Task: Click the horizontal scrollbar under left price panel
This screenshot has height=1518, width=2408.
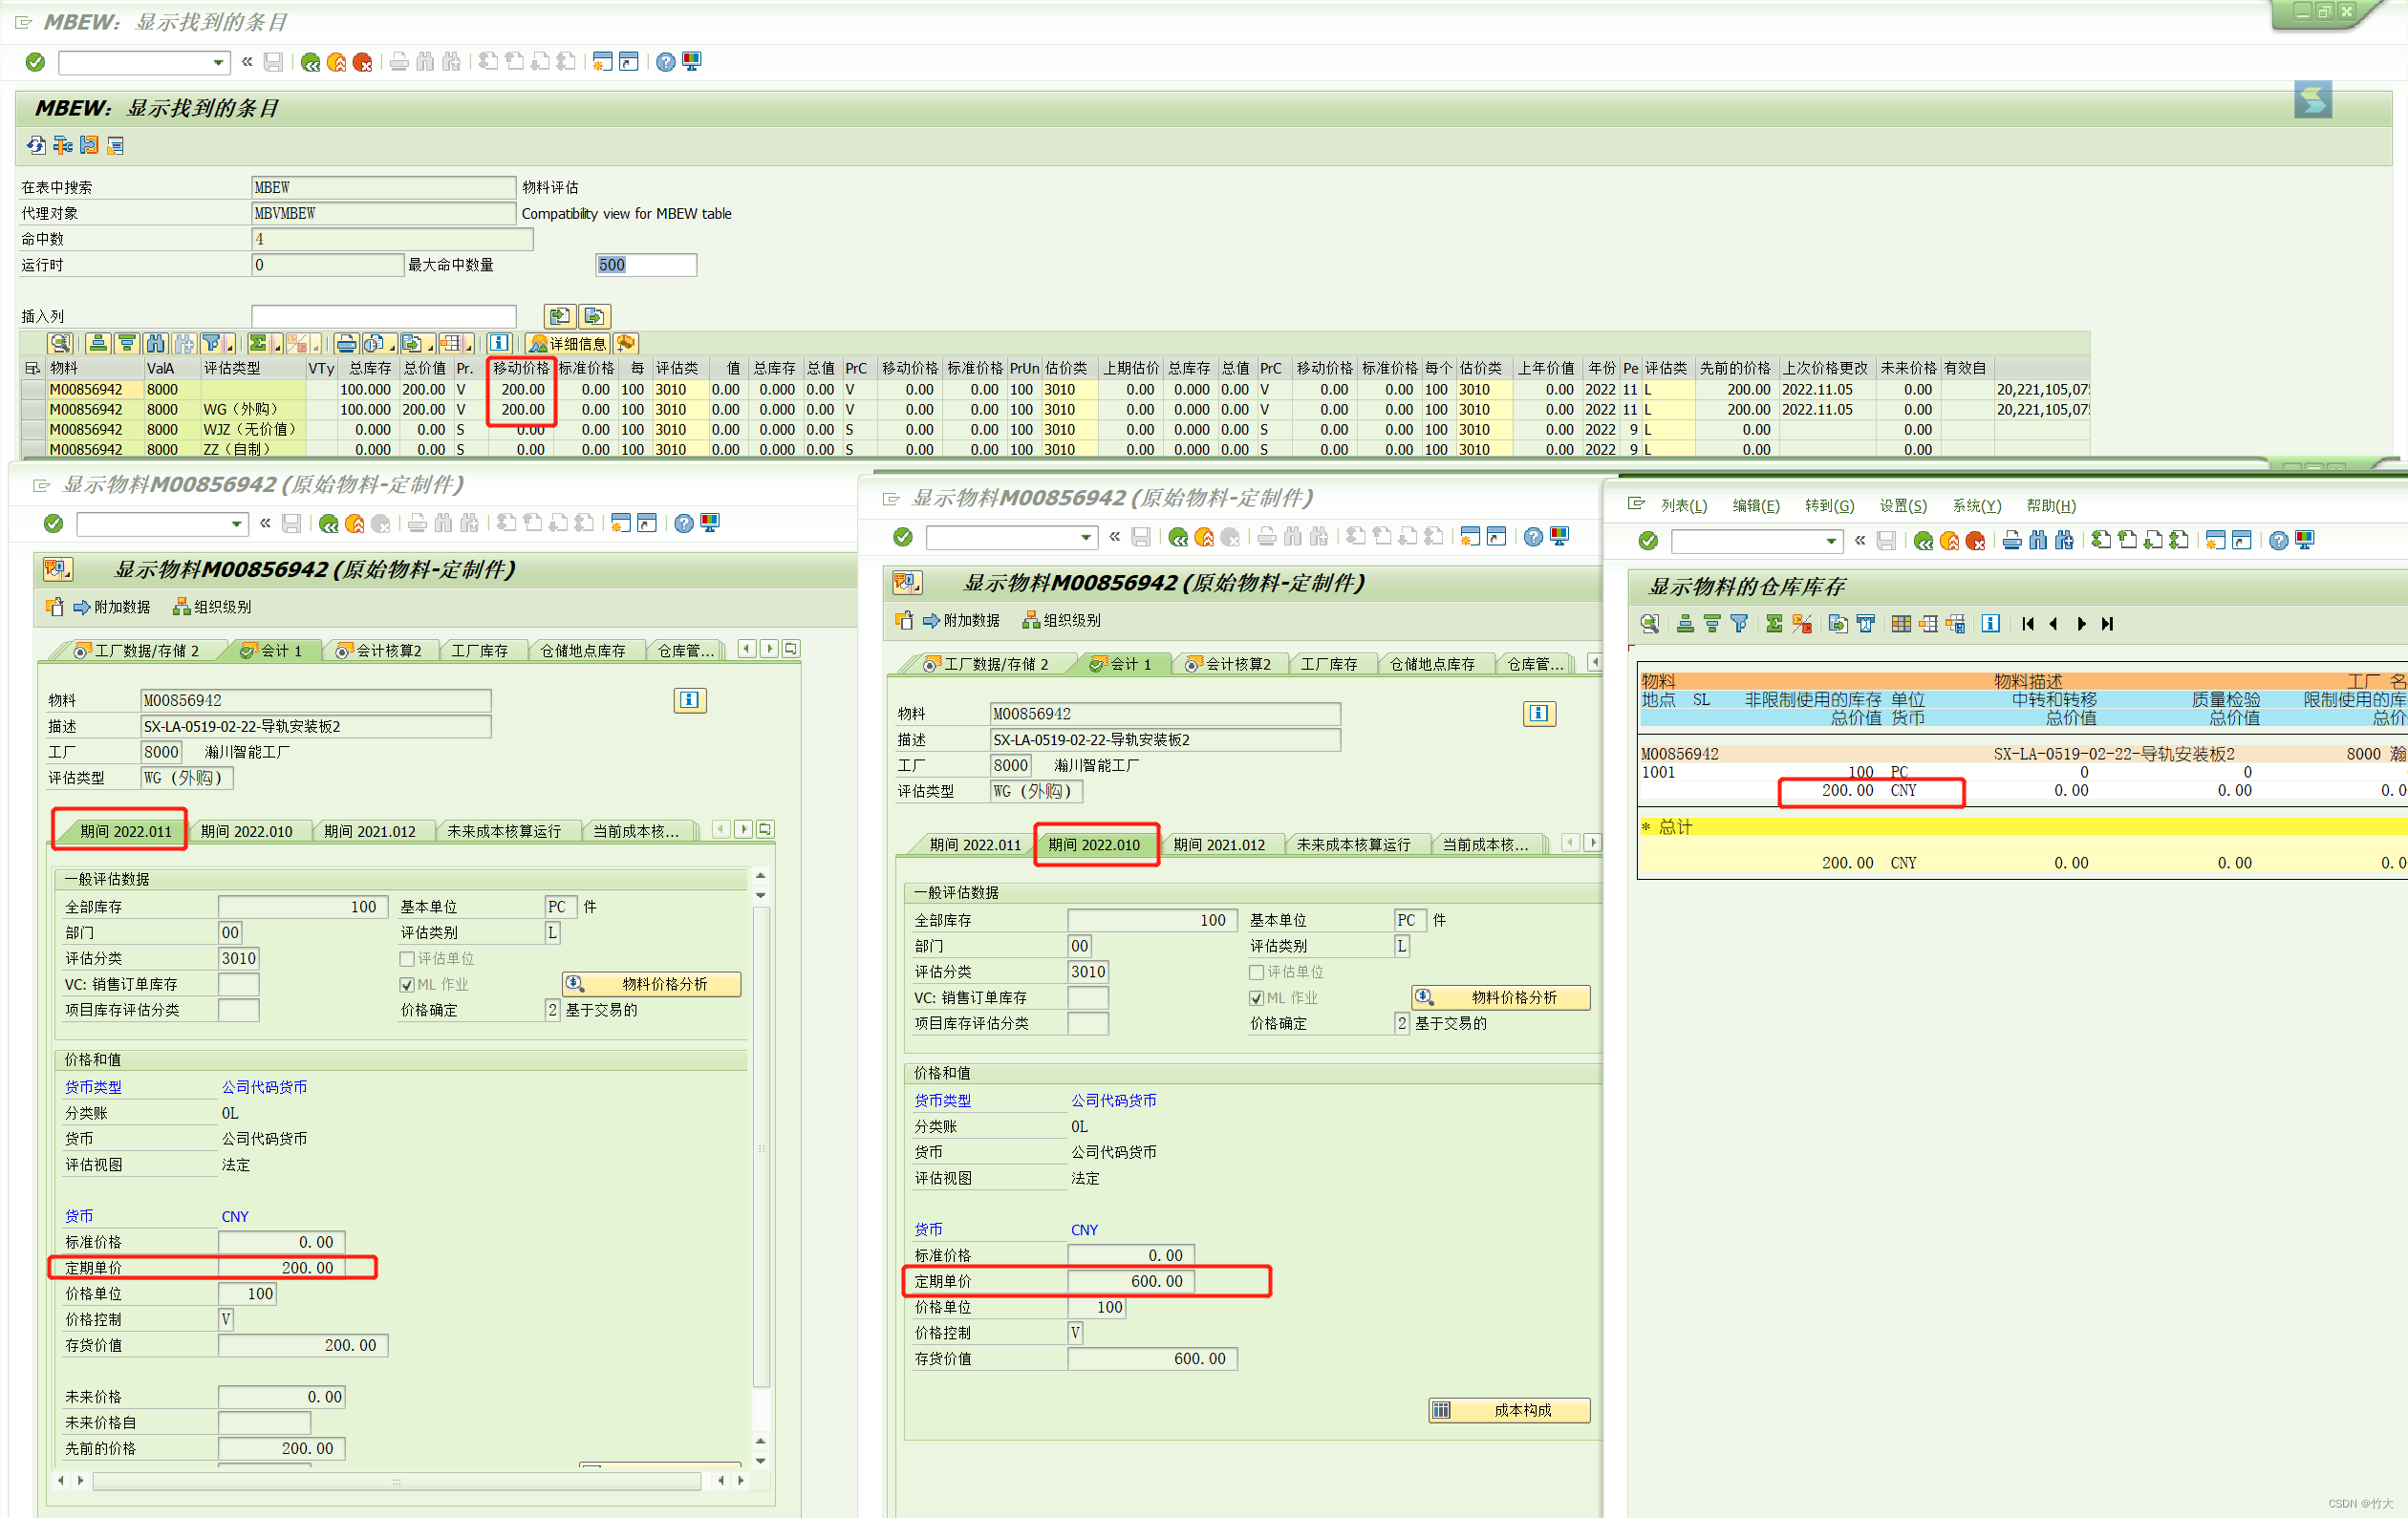Action: click(396, 1481)
